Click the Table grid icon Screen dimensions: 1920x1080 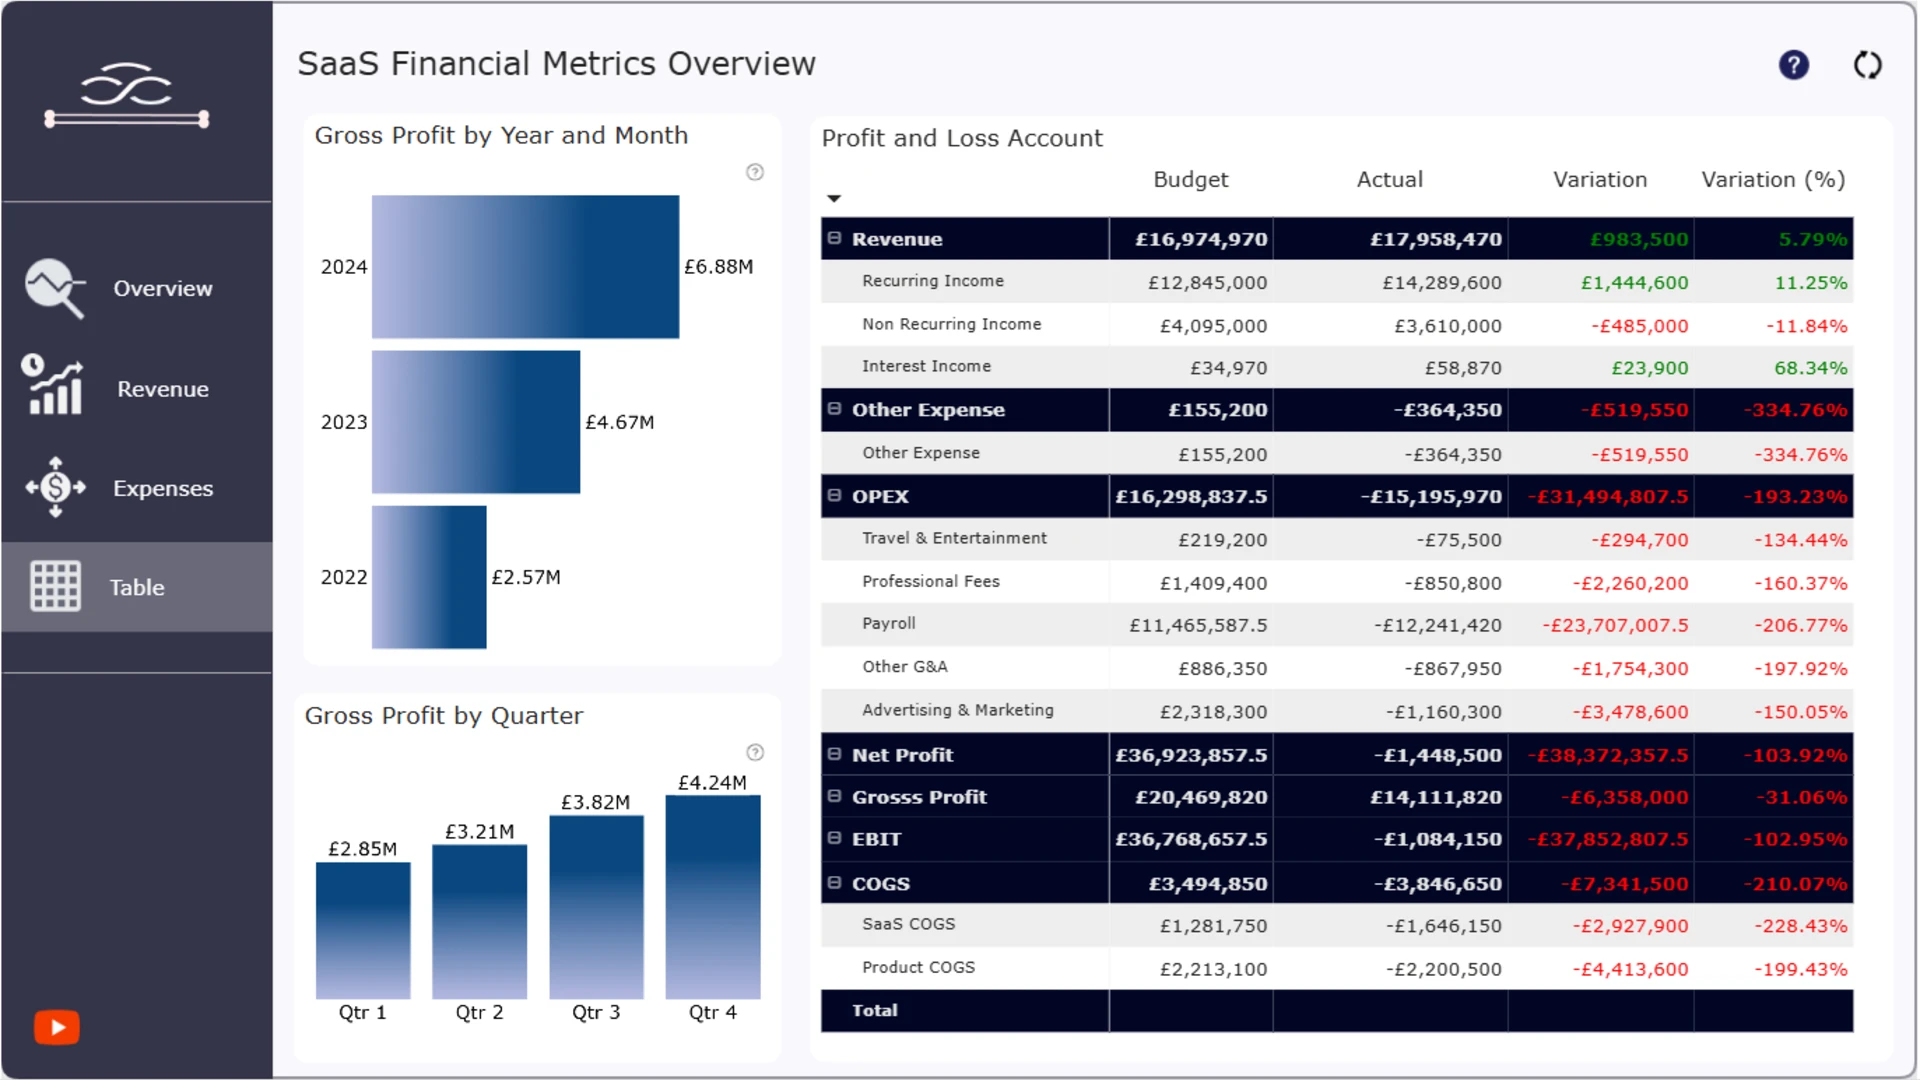click(x=55, y=586)
